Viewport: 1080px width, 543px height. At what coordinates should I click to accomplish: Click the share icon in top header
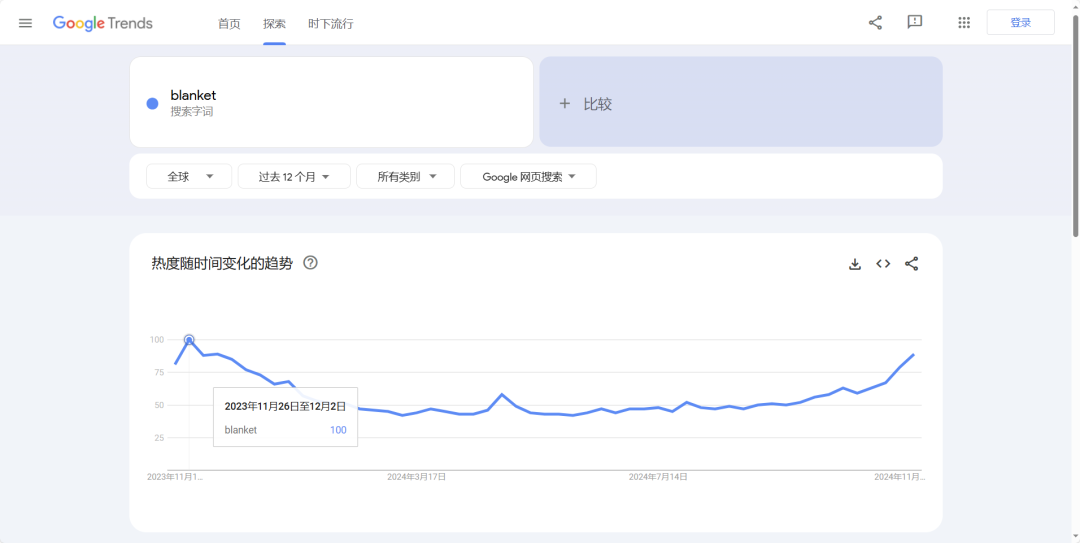[x=875, y=23]
